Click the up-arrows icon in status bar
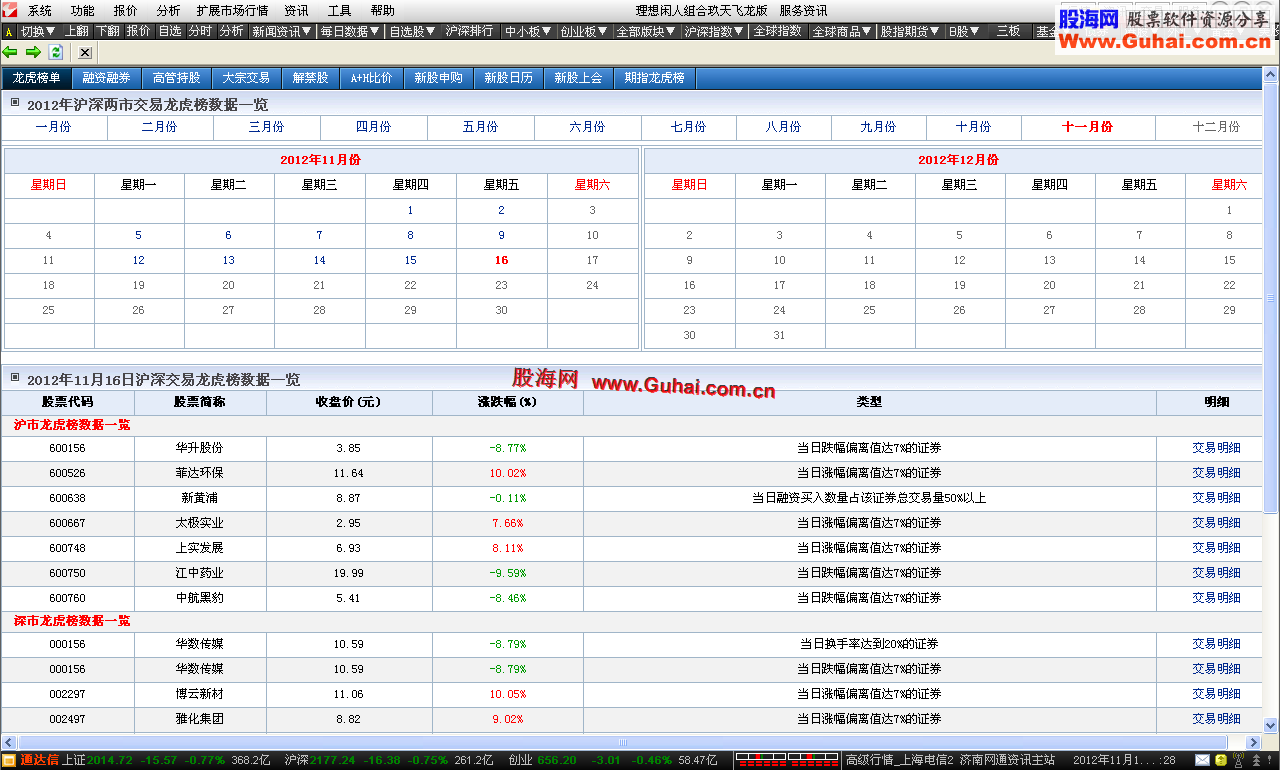The height and width of the screenshot is (770, 1280). pyautogui.click(x=1254, y=760)
